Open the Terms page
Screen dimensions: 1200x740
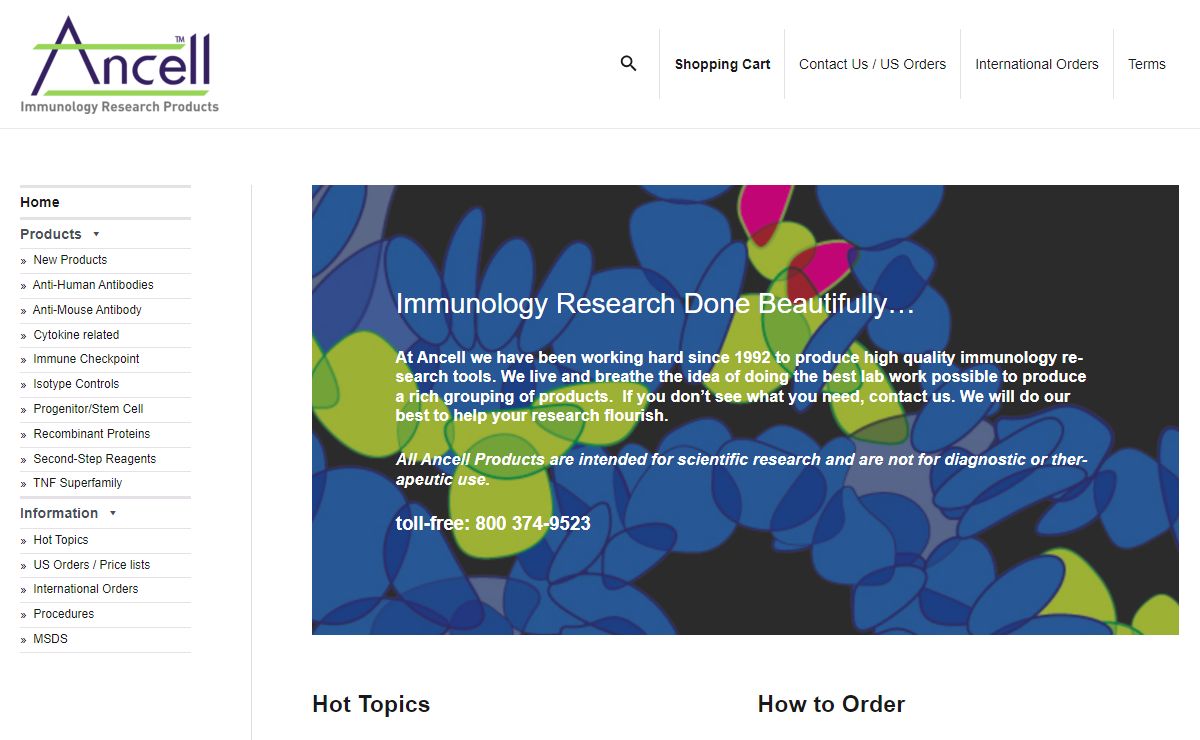coord(1147,64)
